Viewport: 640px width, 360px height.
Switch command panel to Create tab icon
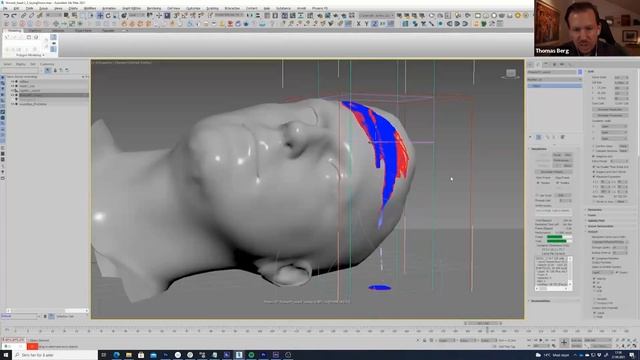click(x=531, y=64)
